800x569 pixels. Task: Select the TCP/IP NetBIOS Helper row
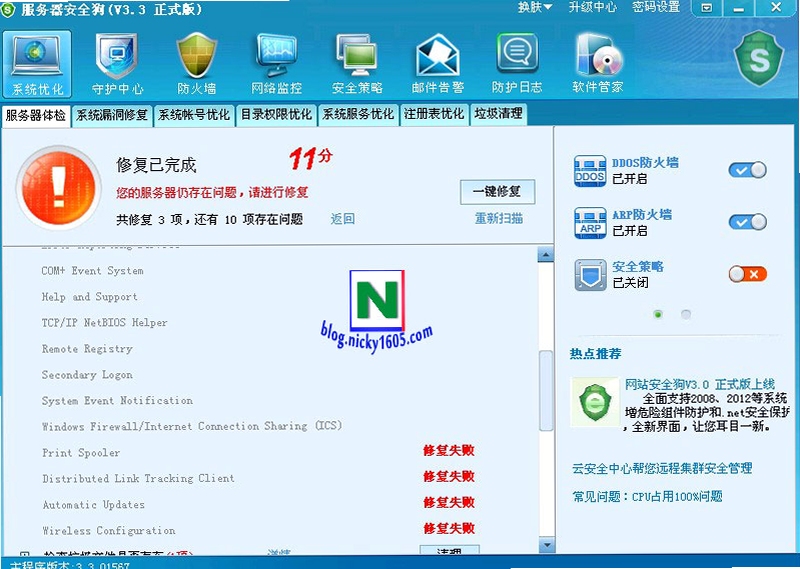pos(104,323)
